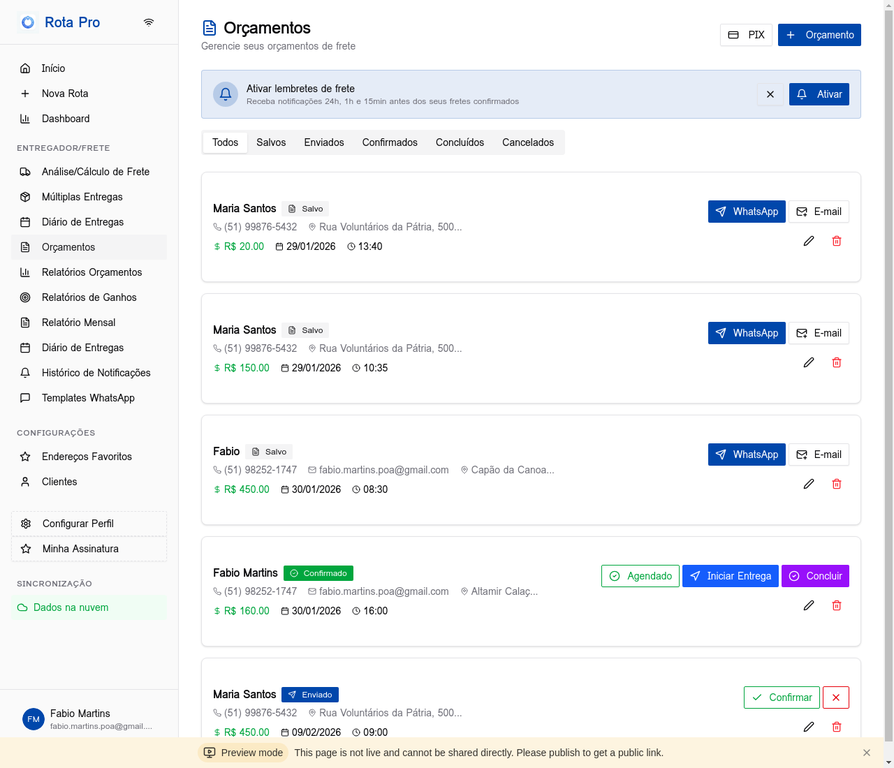This screenshot has height=768, width=894.
Task: Dismiss the freight reminders banner
Action: [770, 94]
